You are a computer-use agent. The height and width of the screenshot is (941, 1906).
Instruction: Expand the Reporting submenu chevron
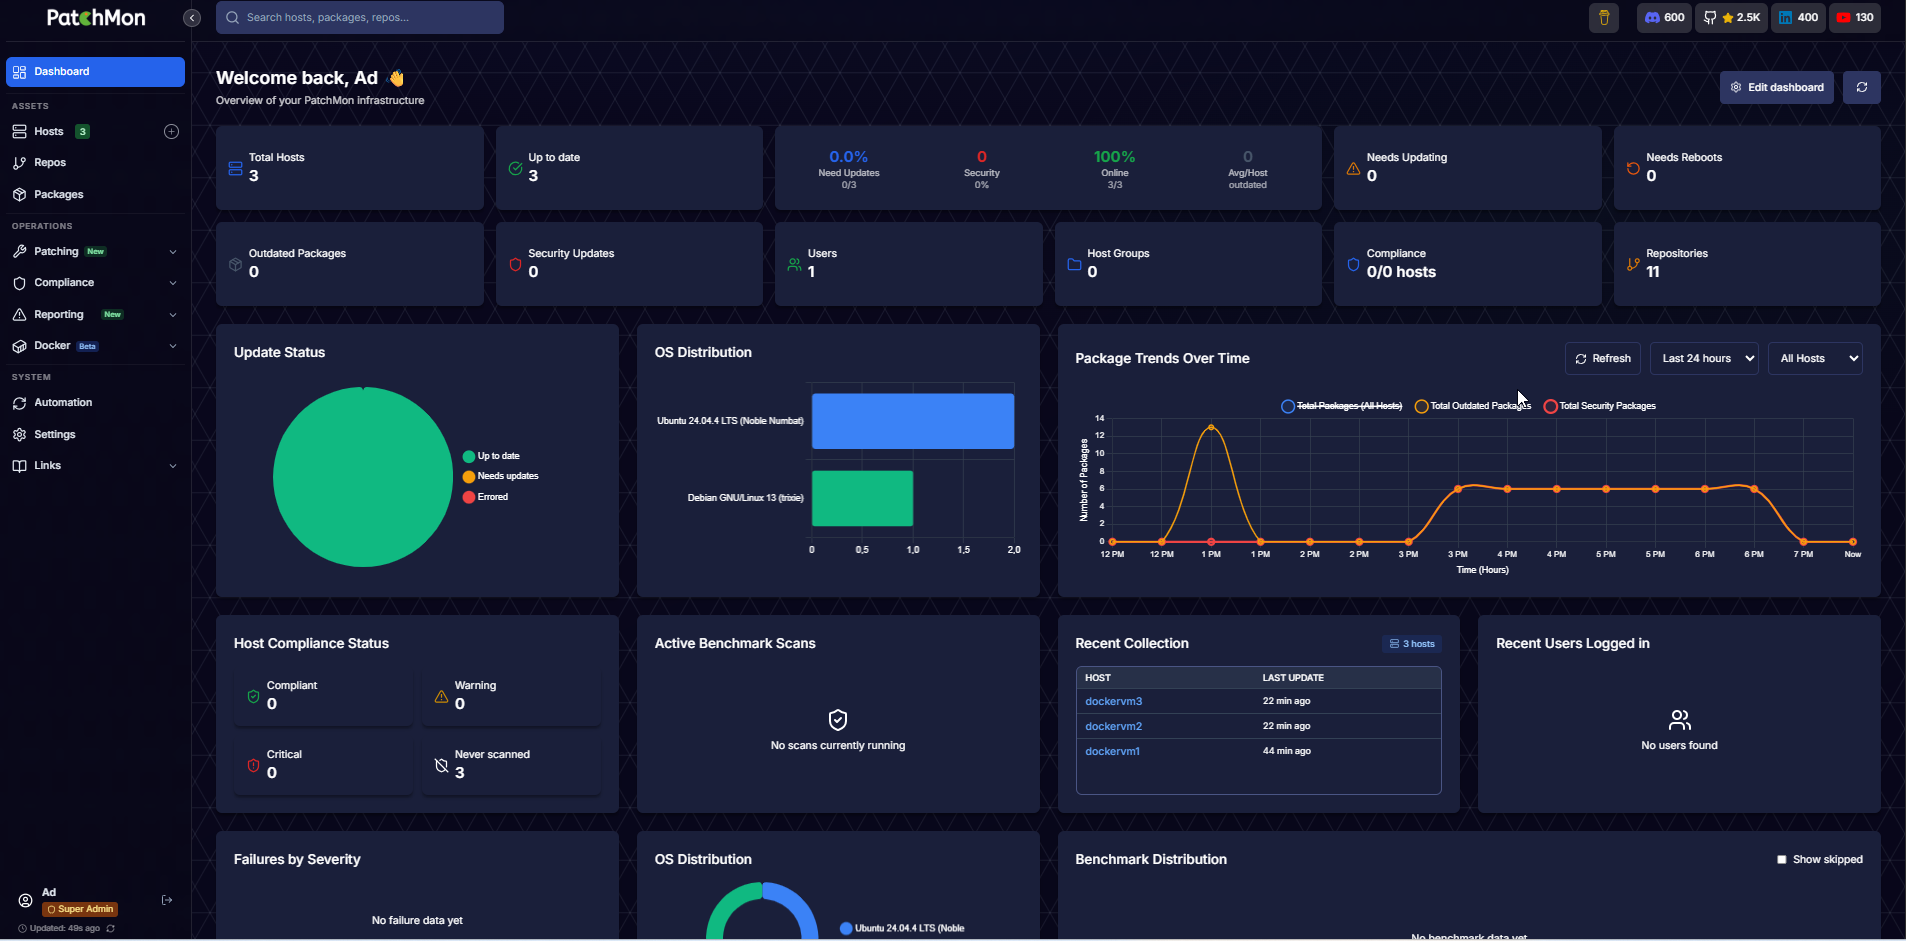[x=173, y=315]
